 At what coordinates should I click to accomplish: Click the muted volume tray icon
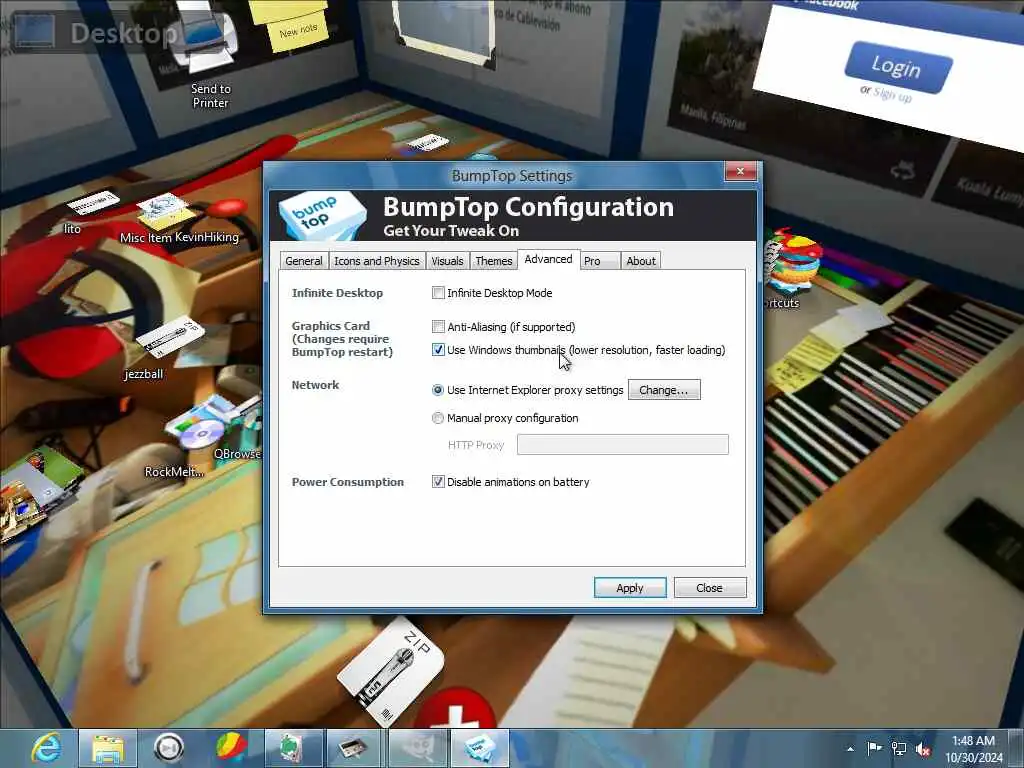(923, 750)
